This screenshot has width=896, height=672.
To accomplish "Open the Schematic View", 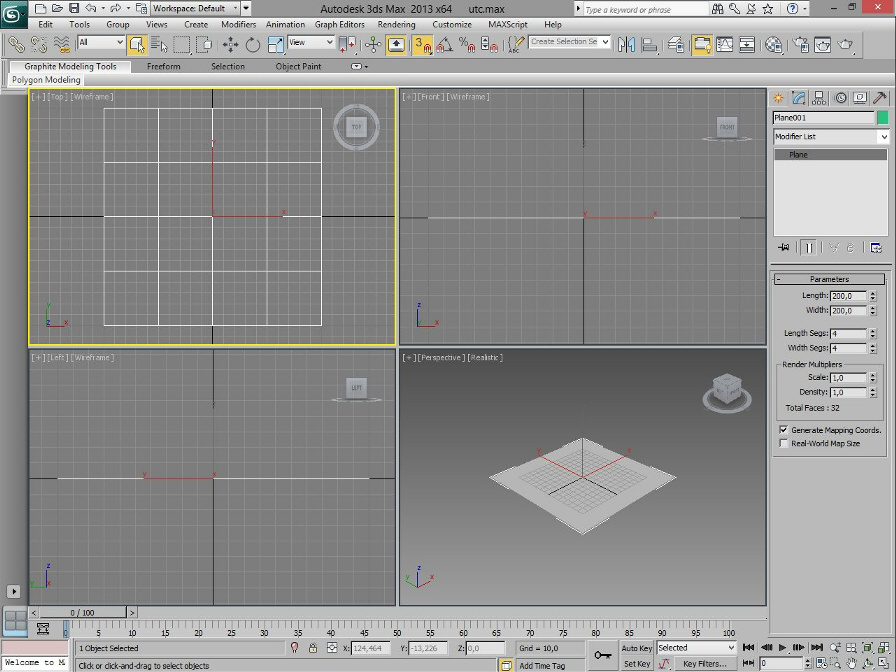I will (747, 45).
